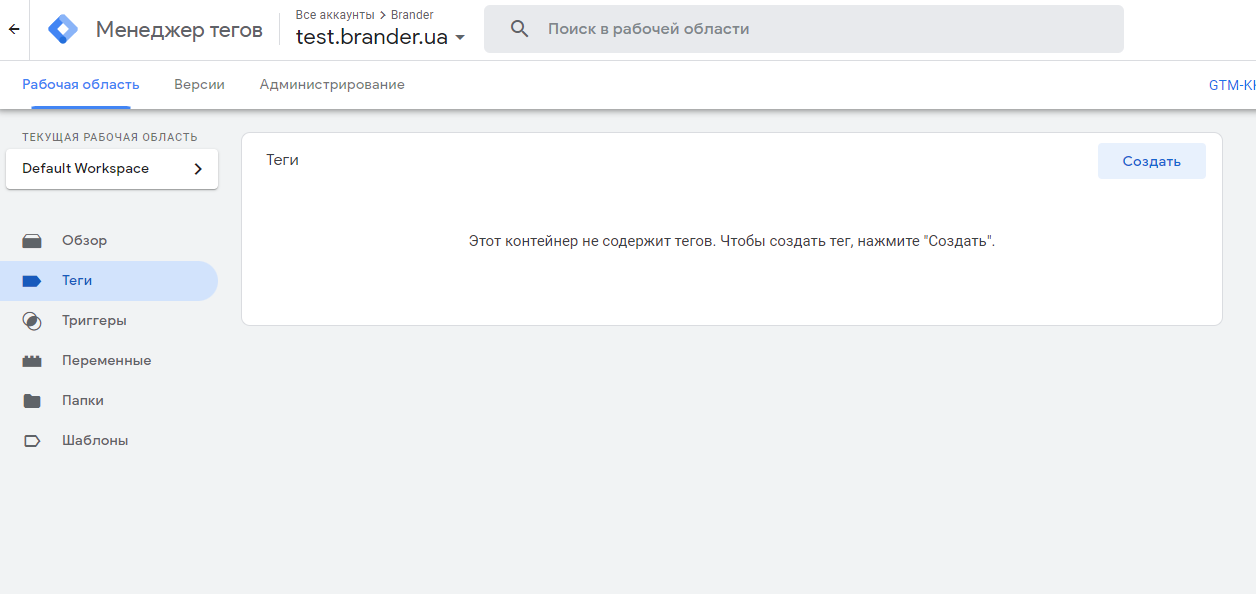Image resolution: width=1256 pixels, height=594 pixels.
Task: Click the GTM container ID link
Action: click(x=1232, y=85)
